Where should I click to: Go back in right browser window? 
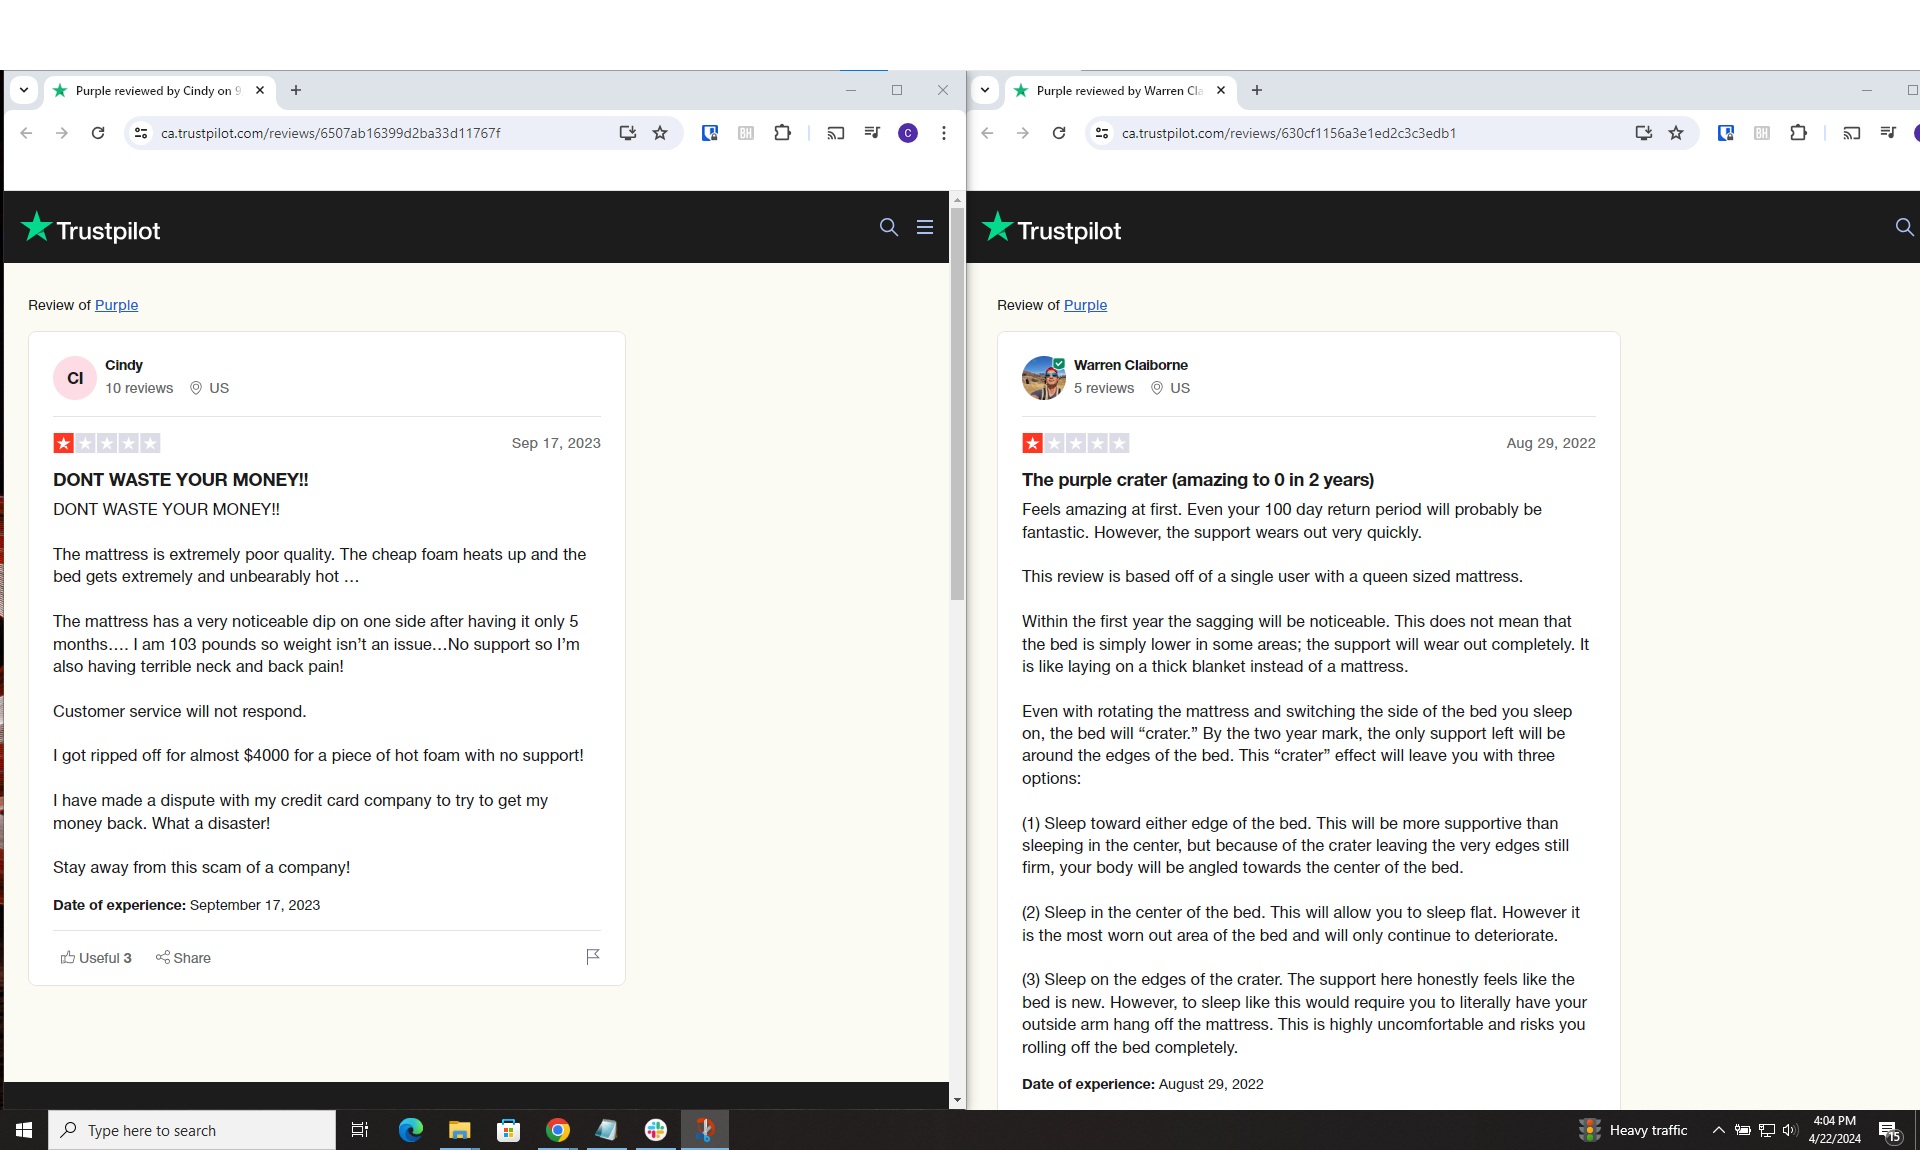988,133
